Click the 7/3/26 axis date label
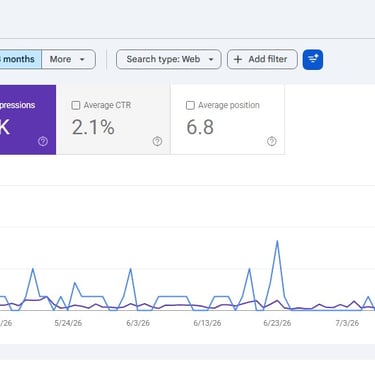The image size is (375, 366). coord(347,323)
